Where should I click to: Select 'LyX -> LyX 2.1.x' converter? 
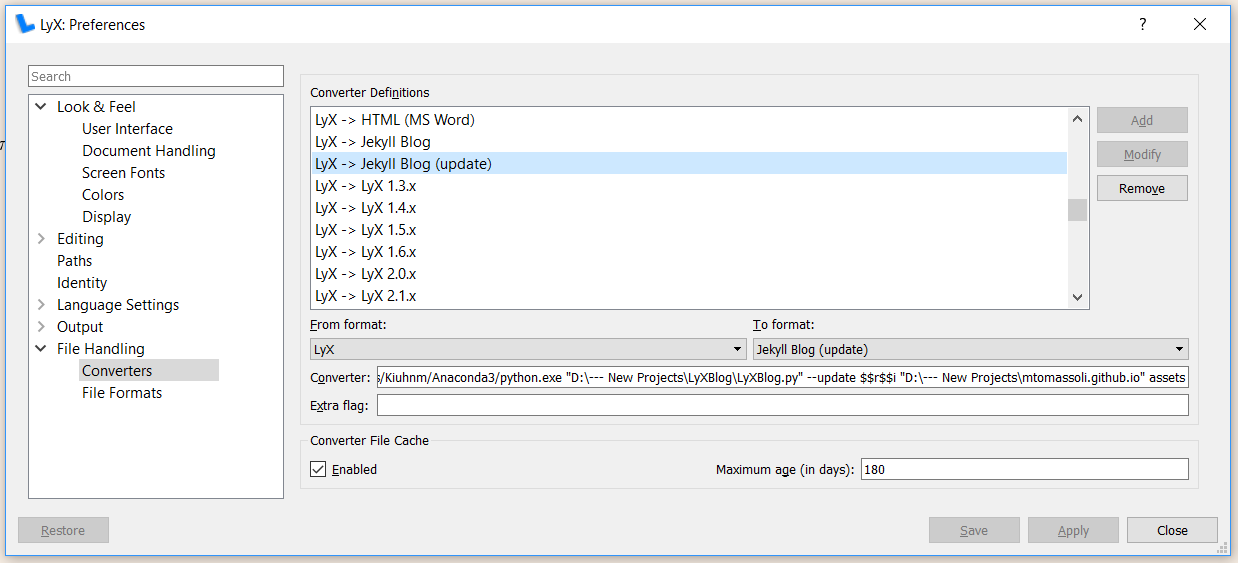689,296
